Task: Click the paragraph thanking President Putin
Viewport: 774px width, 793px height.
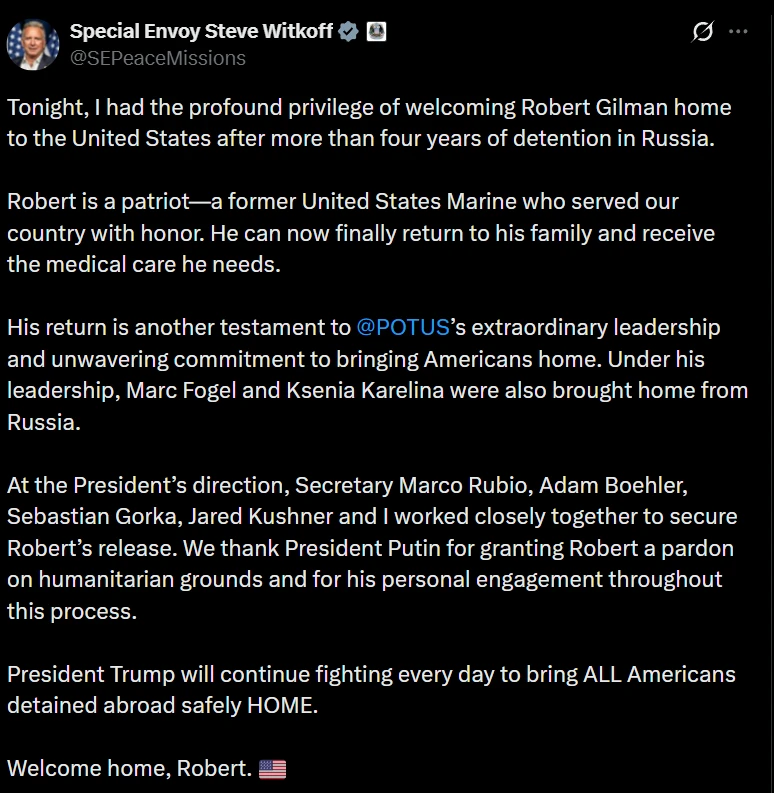Action: pos(372,548)
